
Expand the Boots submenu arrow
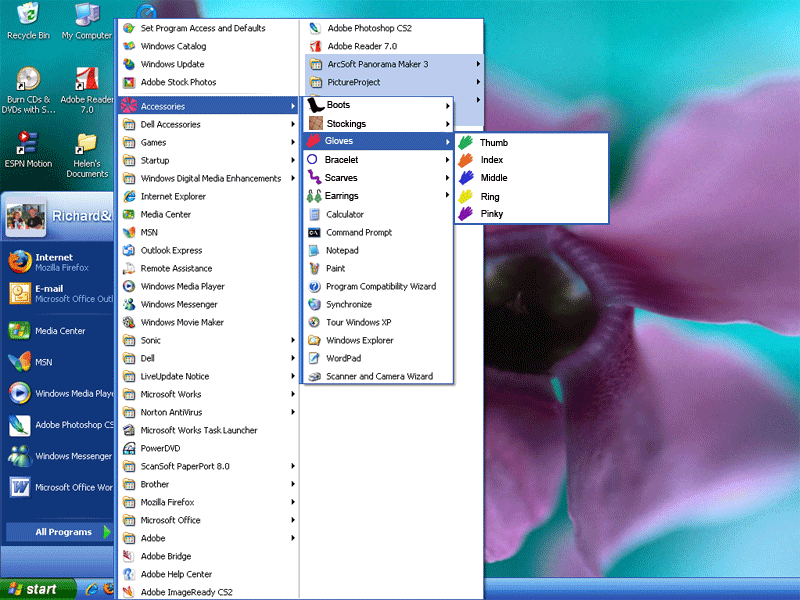[x=447, y=106]
